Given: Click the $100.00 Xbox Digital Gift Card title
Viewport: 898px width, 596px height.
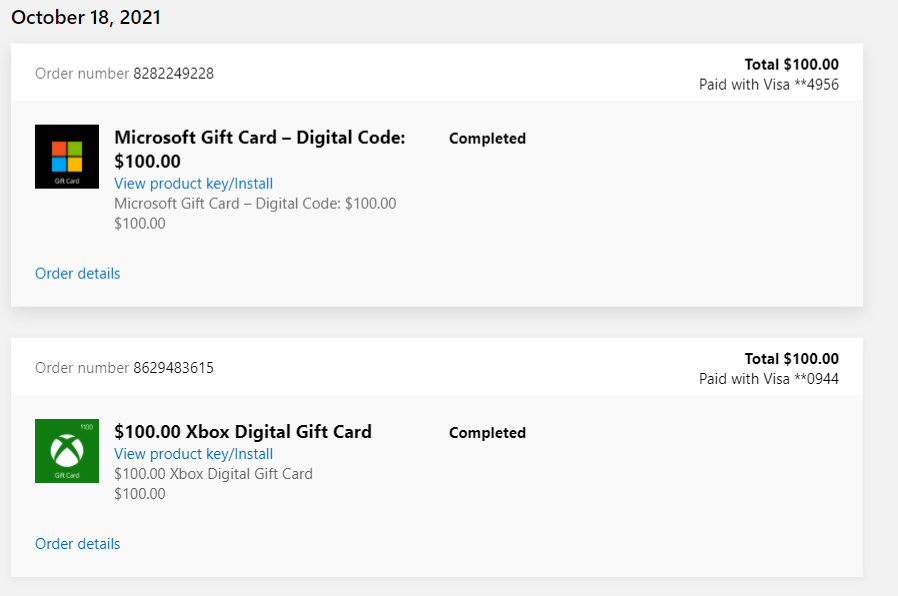Looking at the screenshot, I should 243,432.
